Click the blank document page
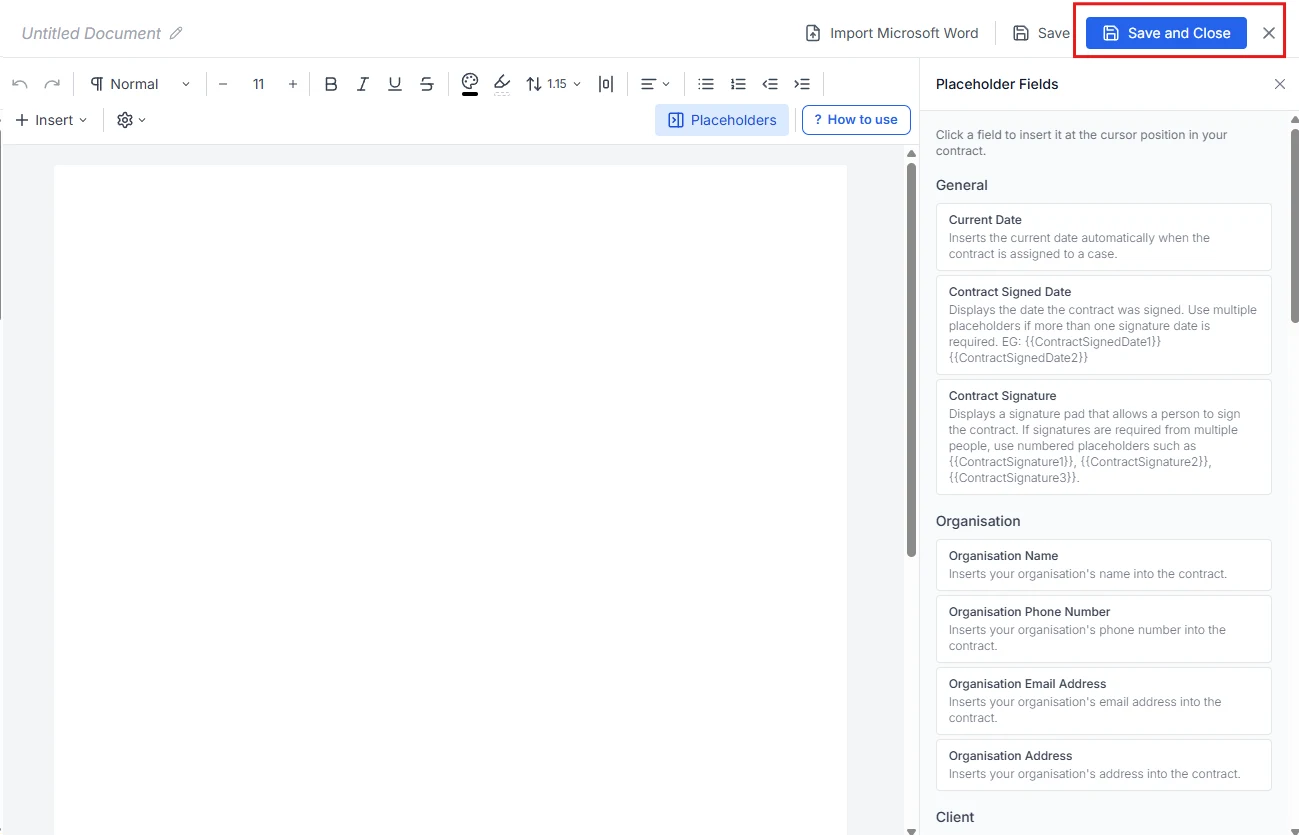The height and width of the screenshot is (835, 1299). (450, 500)
